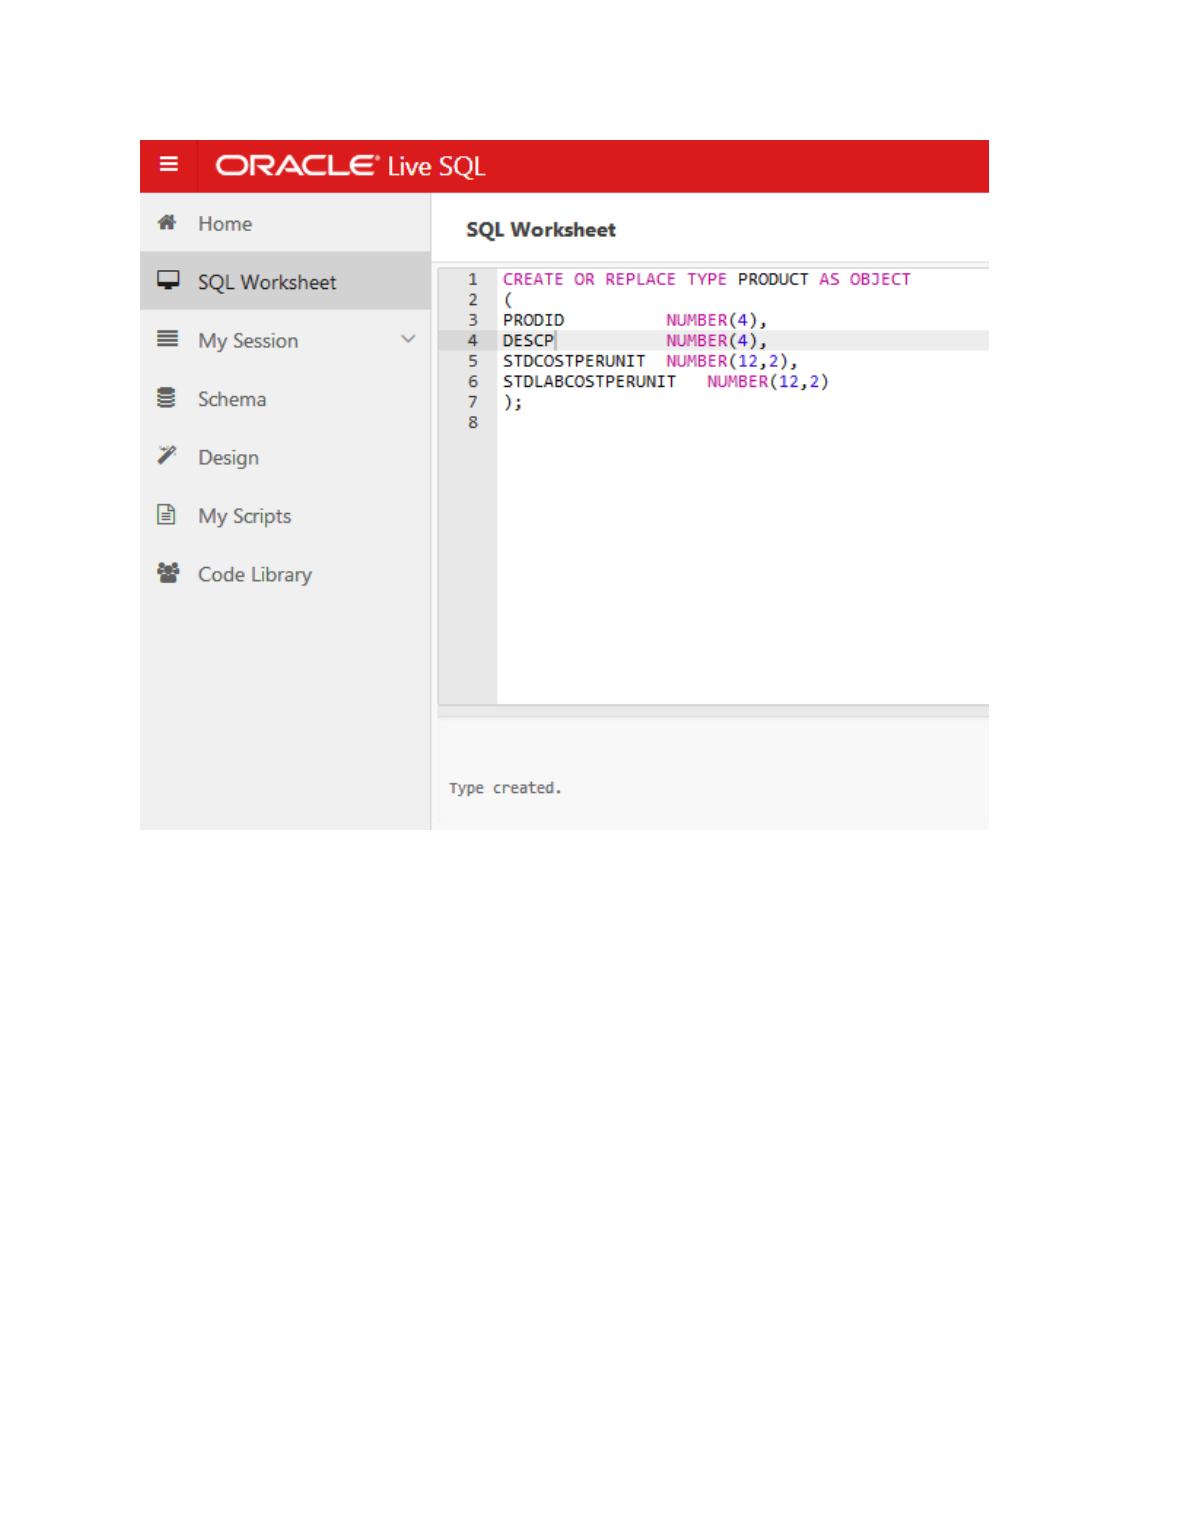Click the My Session lines icon
The width and height of the screenshot is (1190, 1540).
[x=167, y=340]
